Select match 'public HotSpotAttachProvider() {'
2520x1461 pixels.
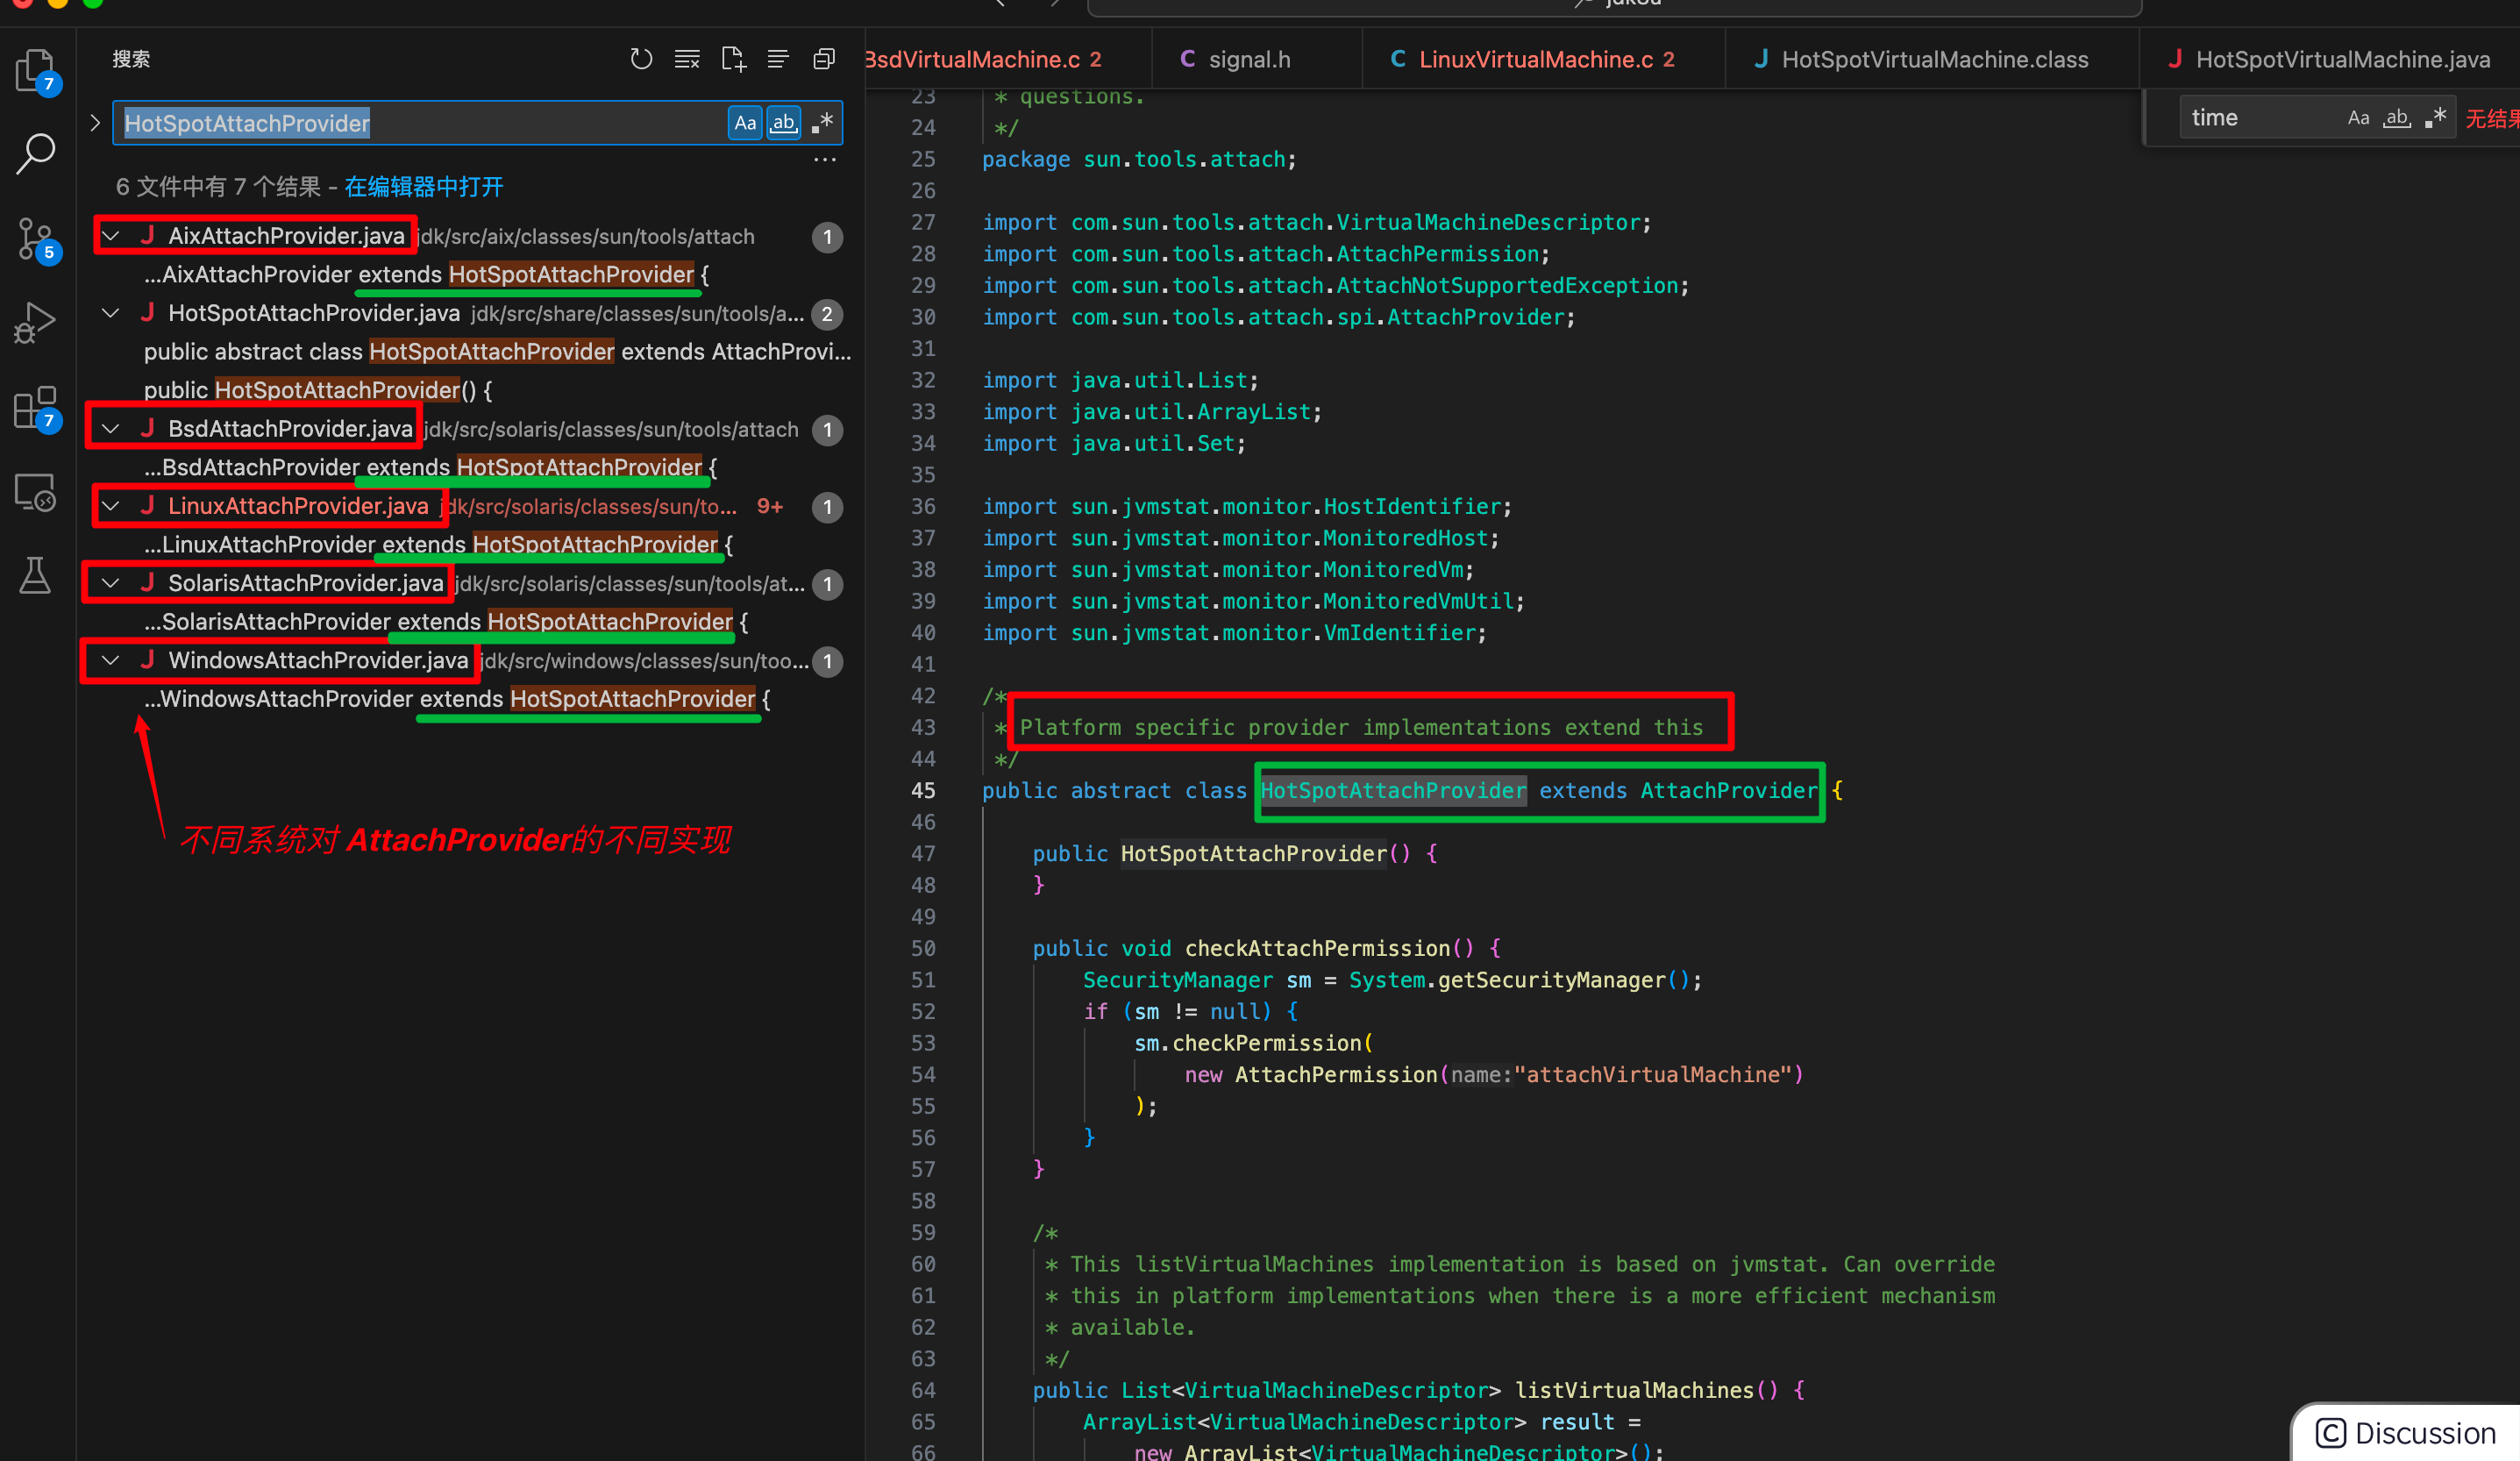click(318, 390)
